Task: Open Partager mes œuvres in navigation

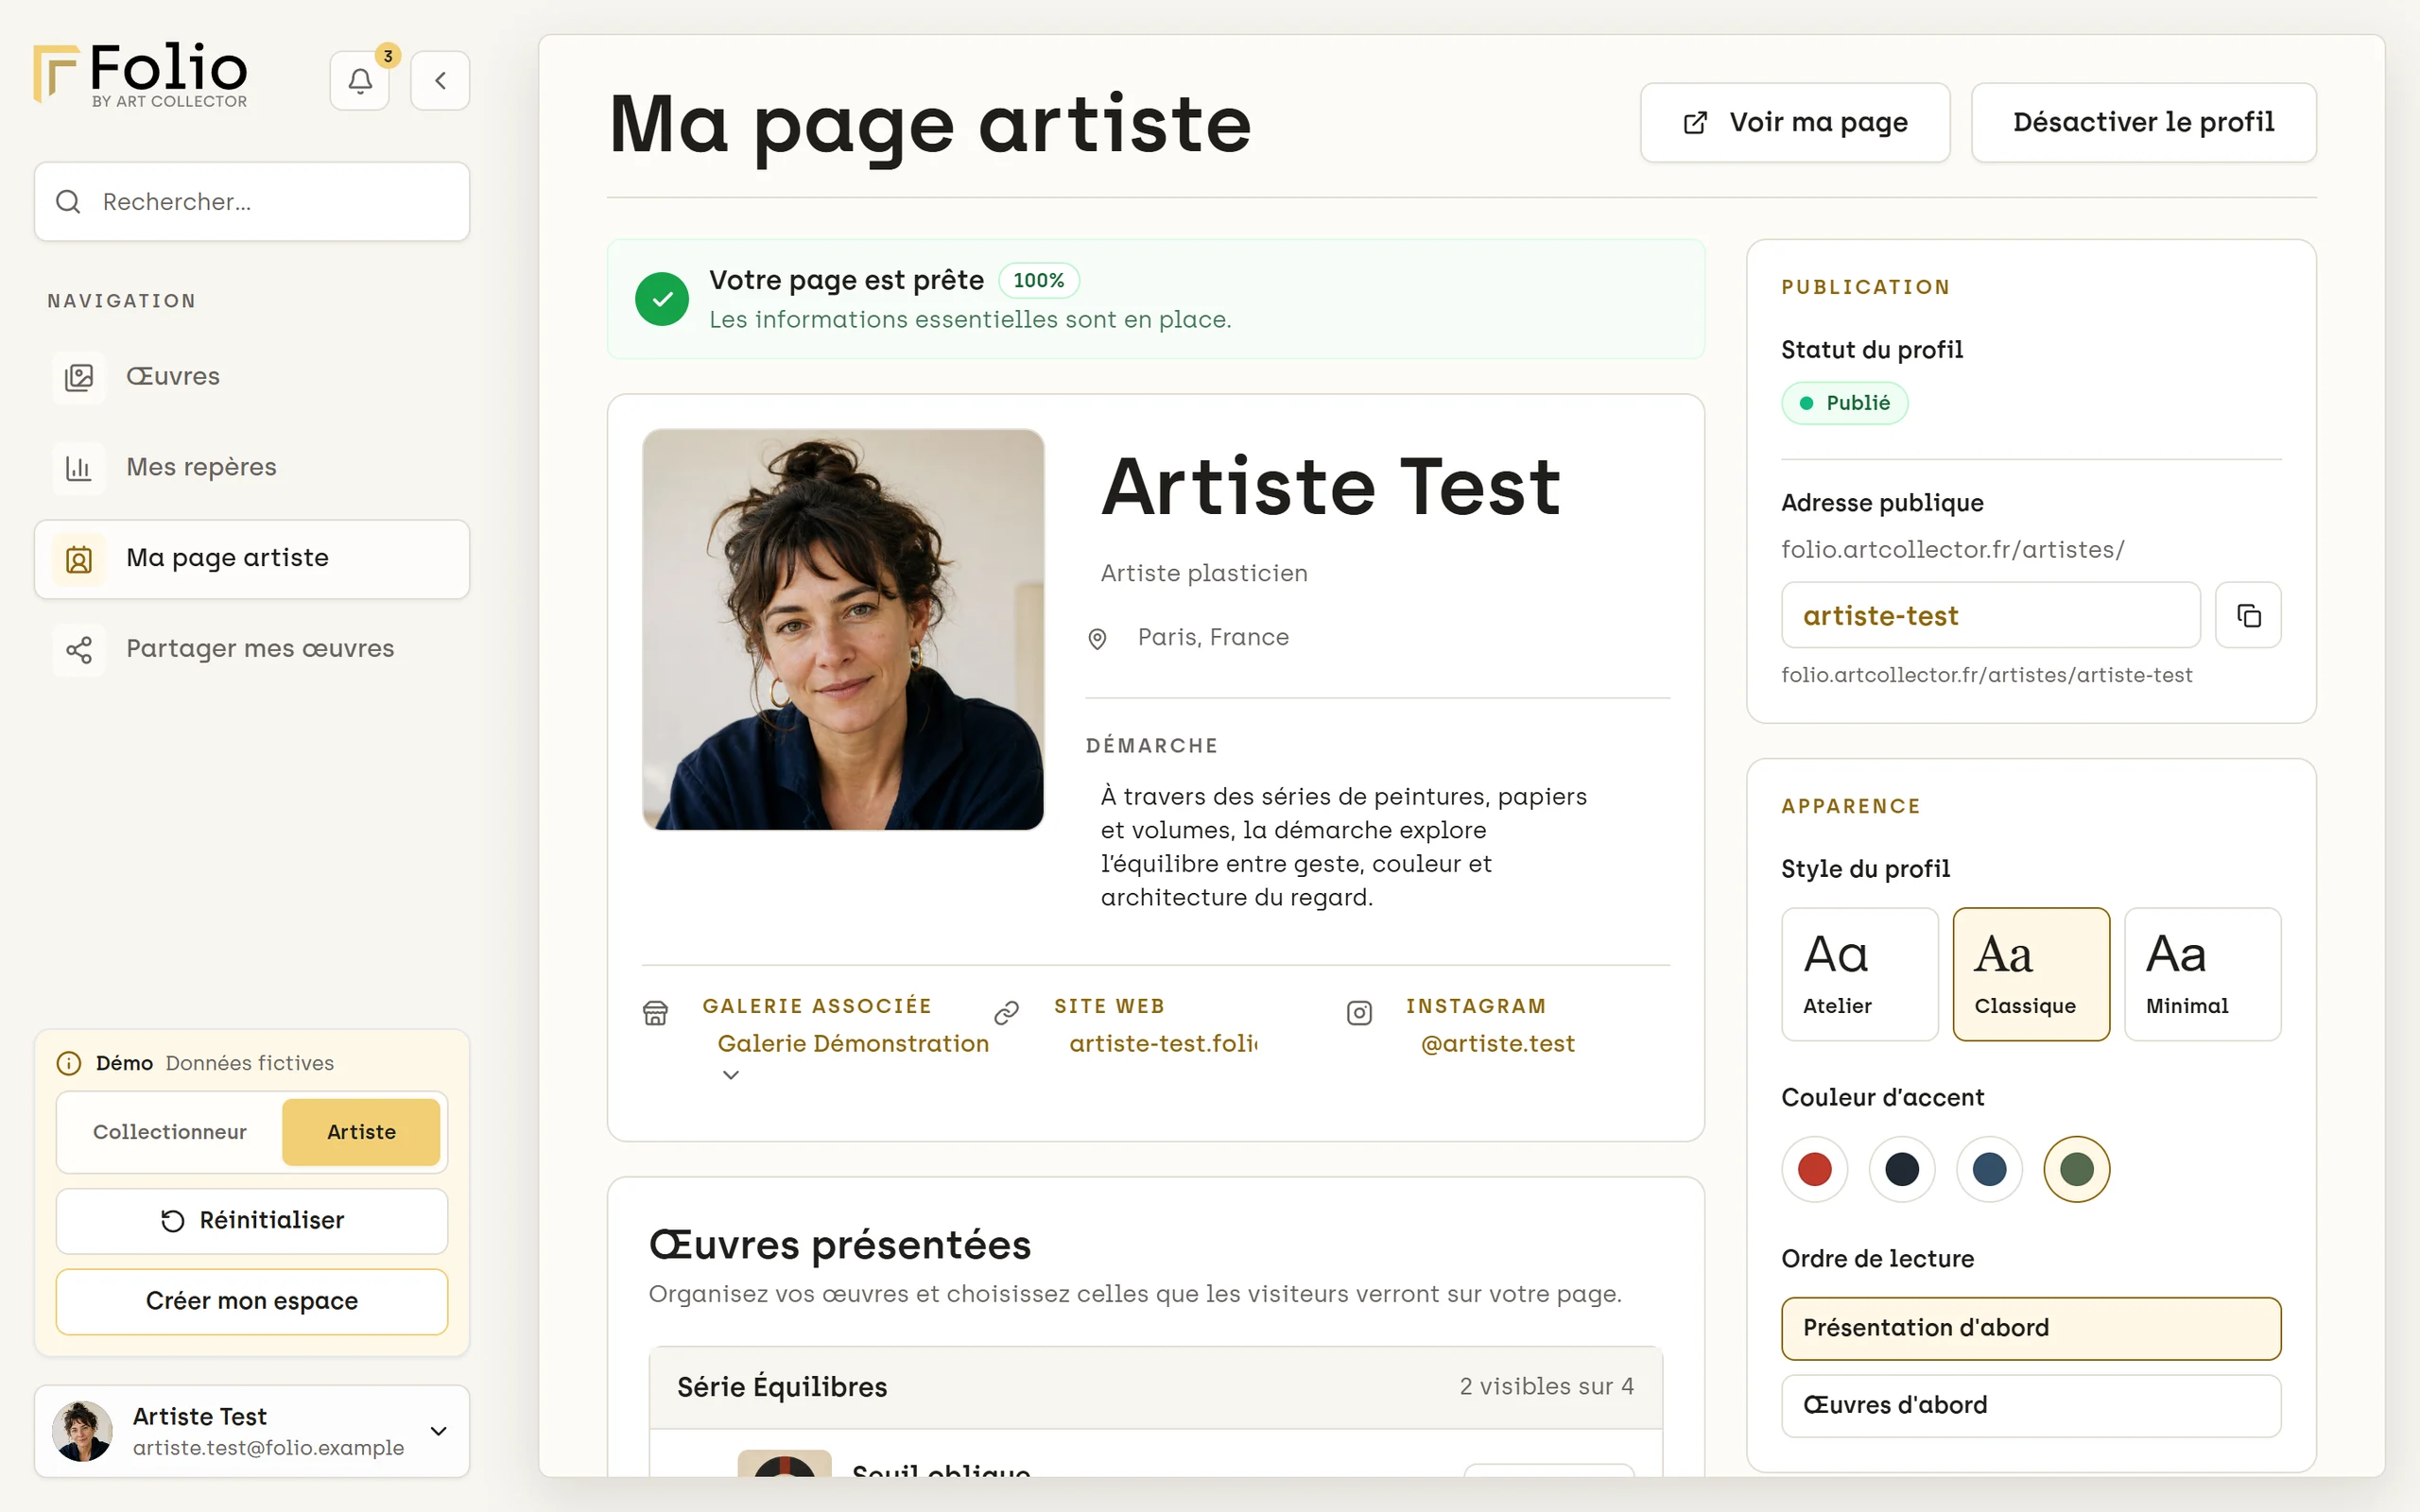Action: click(x=252, y=650)
